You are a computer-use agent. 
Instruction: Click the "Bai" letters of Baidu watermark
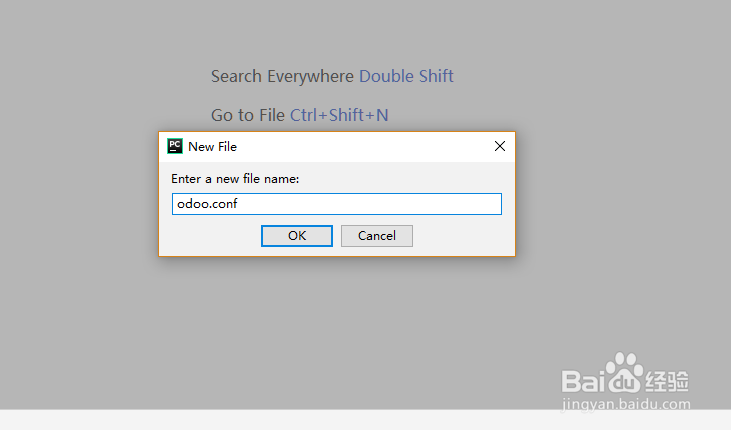pyautogui.click(x=582, y=381)
